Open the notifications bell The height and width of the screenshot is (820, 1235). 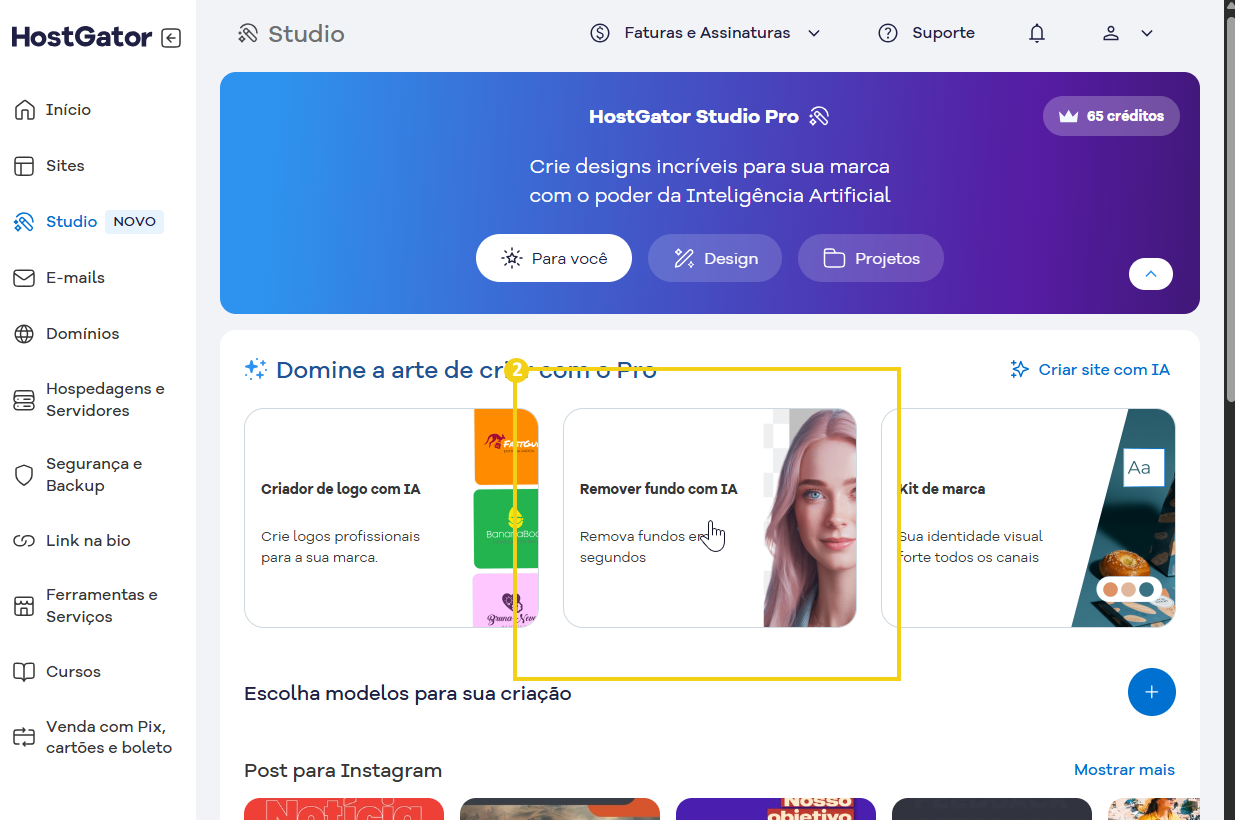pyautogui.click(x=1037, y=33)
